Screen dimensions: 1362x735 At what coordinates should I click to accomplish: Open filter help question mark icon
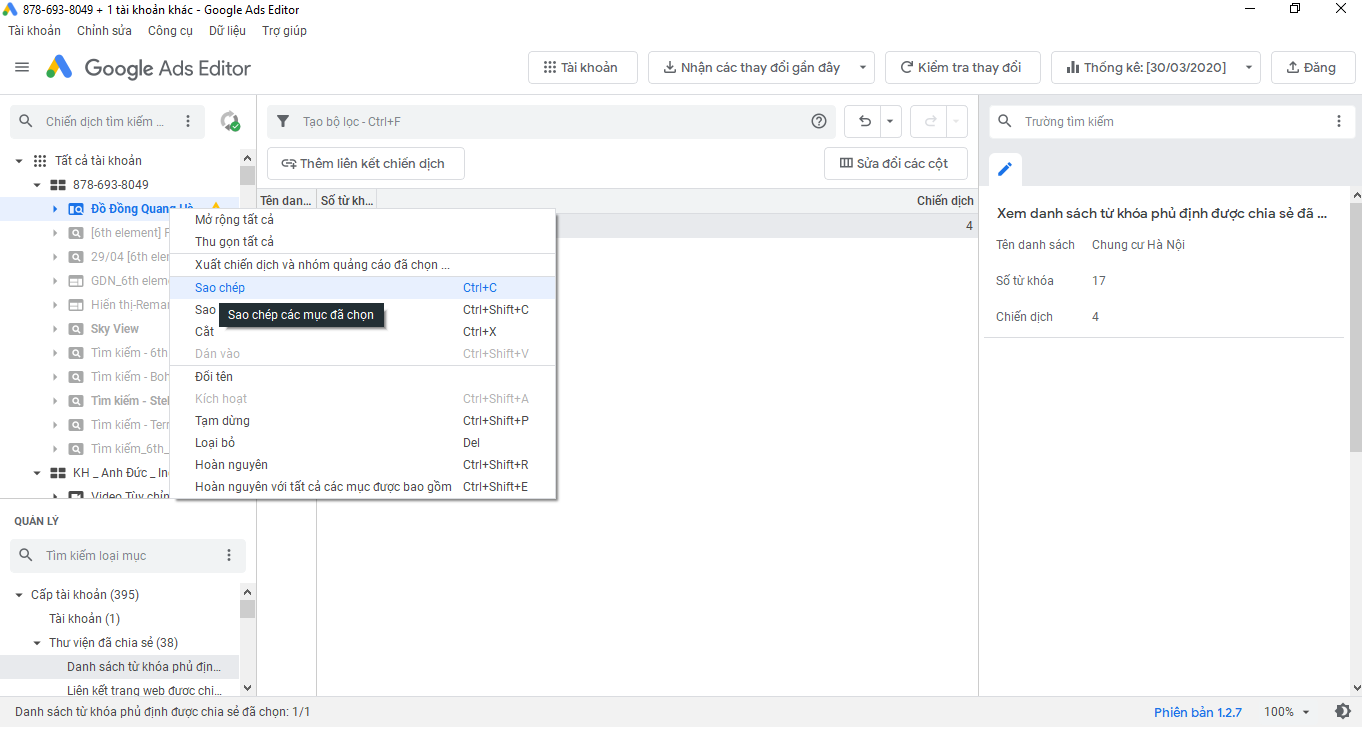pyautogui.click(x=819, y=122)
